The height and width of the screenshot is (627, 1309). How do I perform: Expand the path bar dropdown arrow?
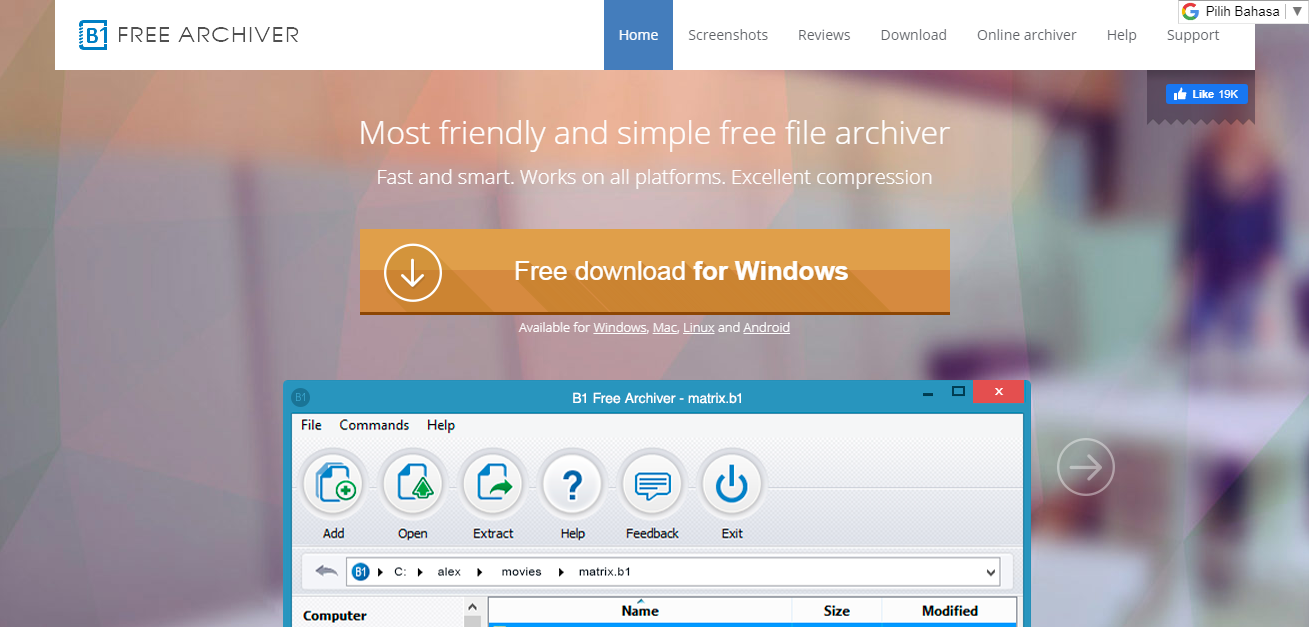[991, 573]
